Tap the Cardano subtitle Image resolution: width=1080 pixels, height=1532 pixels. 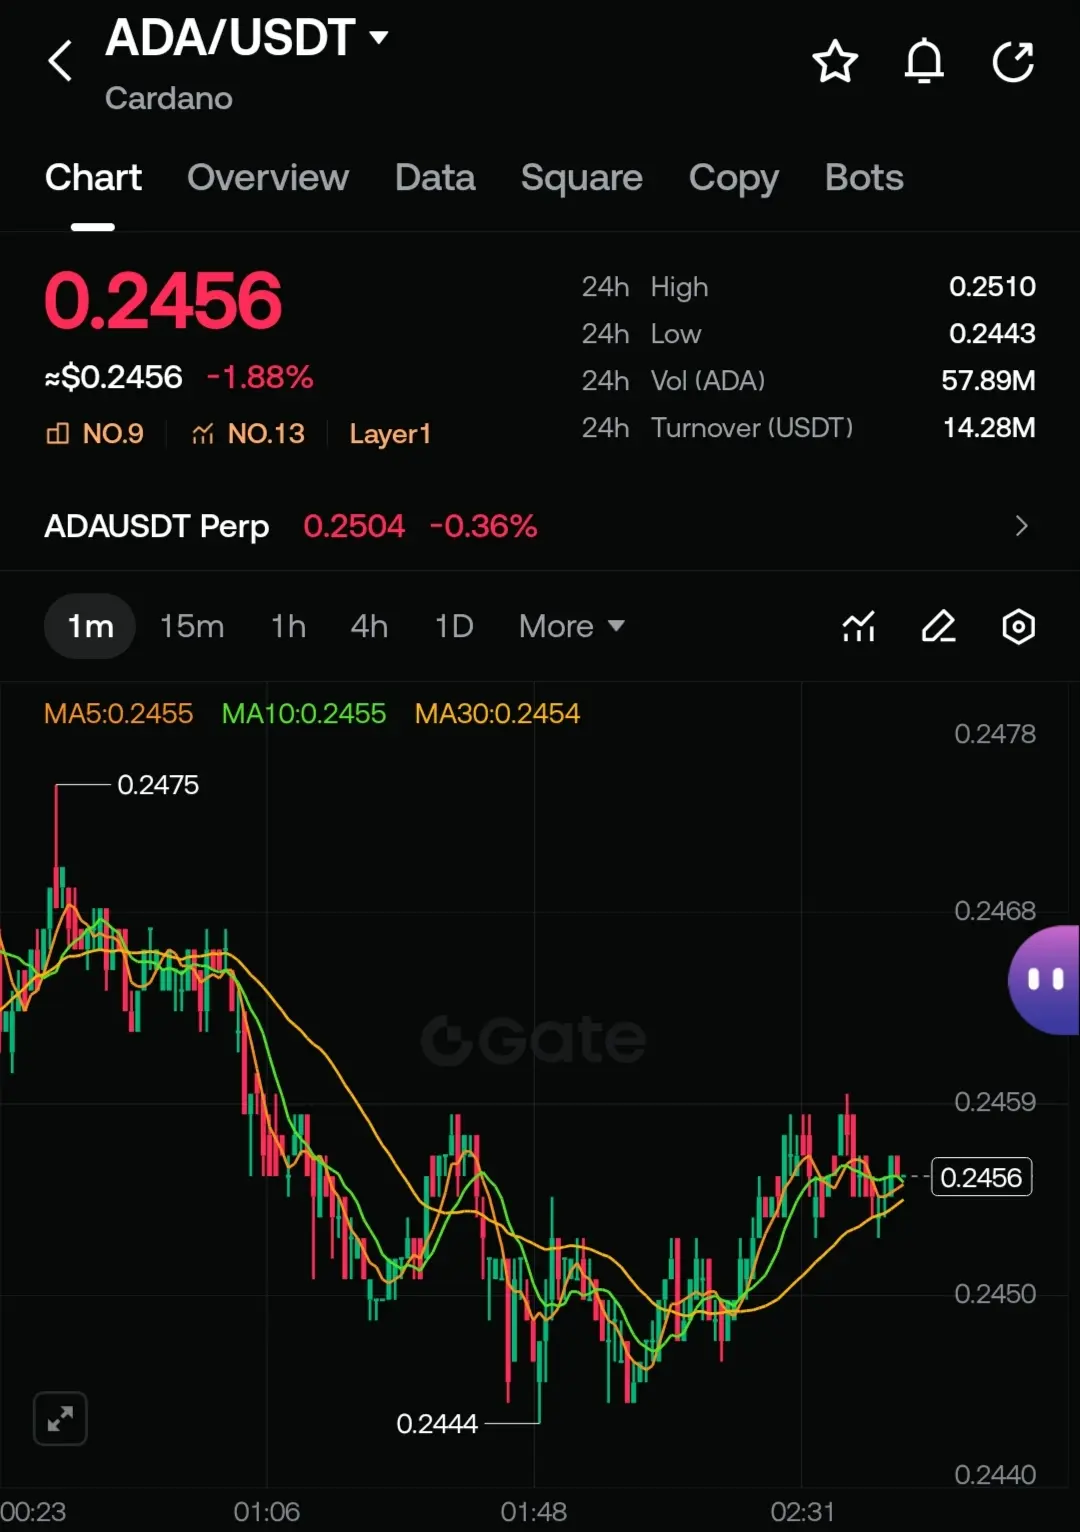(169, 98)
